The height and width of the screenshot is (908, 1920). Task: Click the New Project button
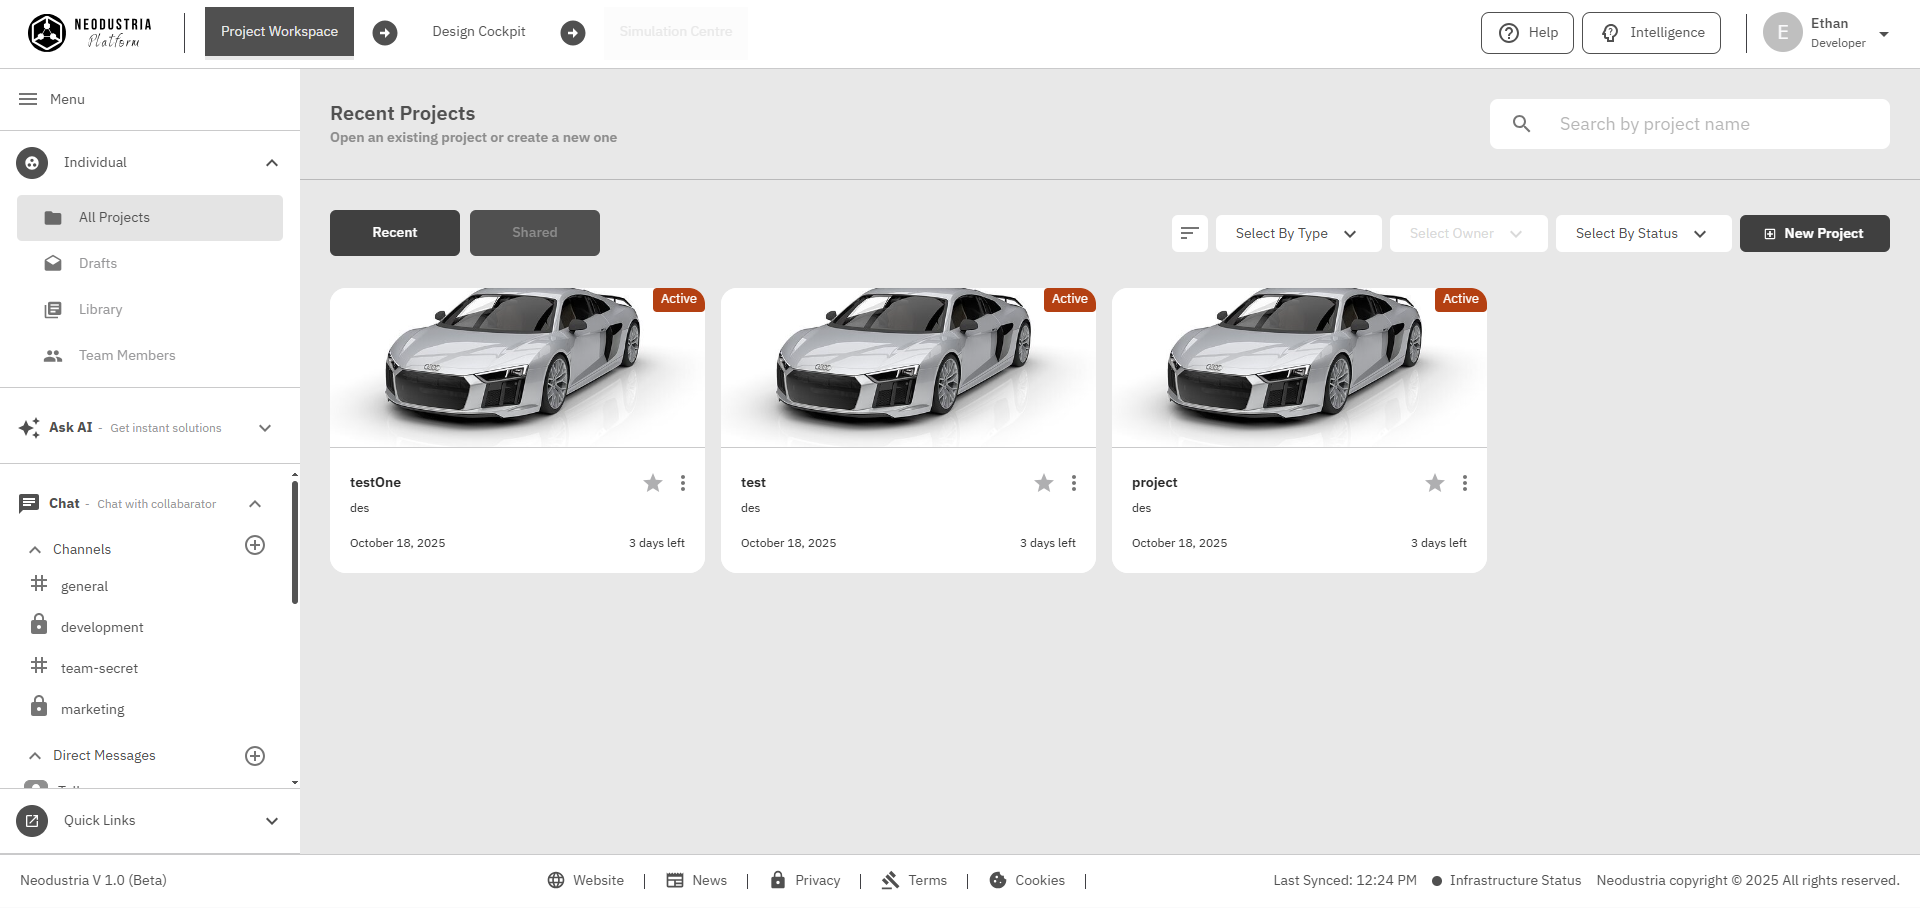pos(1814,233)
